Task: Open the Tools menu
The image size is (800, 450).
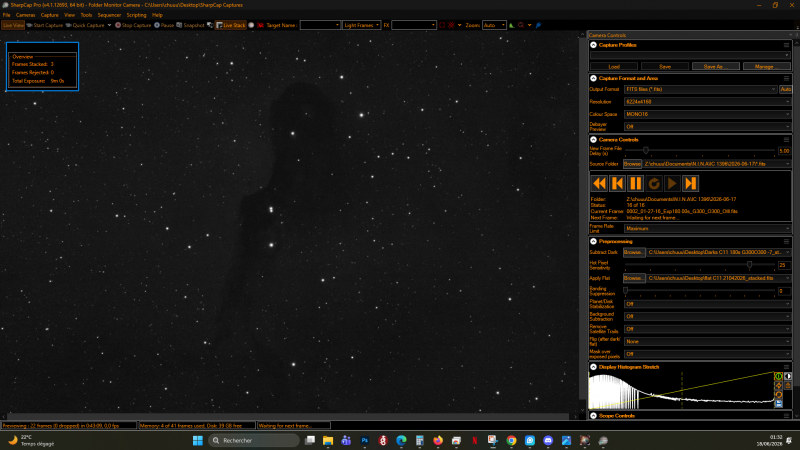Action: point(86,15)
